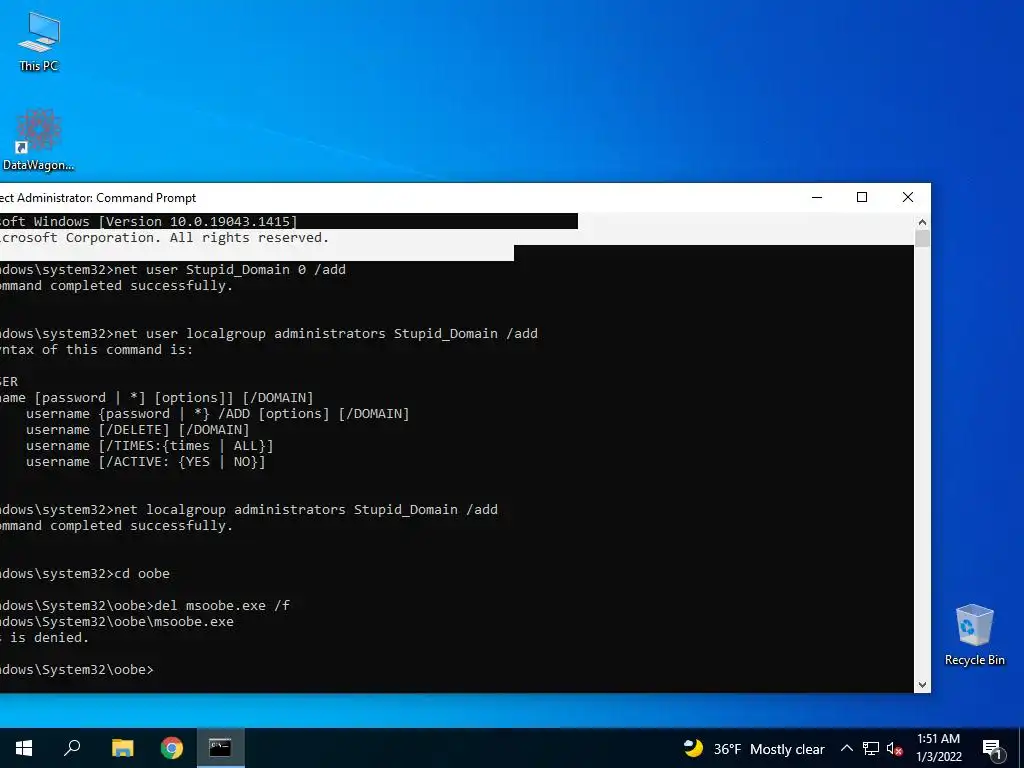Image resolution: width=1024 pixels, height=768 pixels.
Task: Close the Command Prompt window
Action: click(x=908, y=197)
